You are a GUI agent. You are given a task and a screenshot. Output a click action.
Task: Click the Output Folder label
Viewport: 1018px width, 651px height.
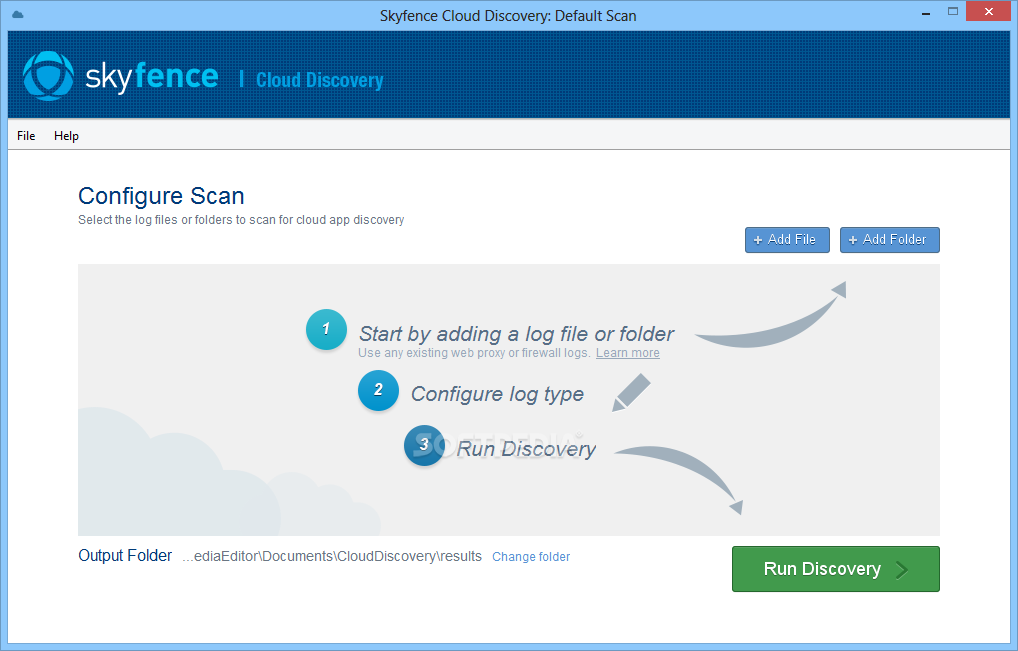pyautogui.click(x=125, y=556)
